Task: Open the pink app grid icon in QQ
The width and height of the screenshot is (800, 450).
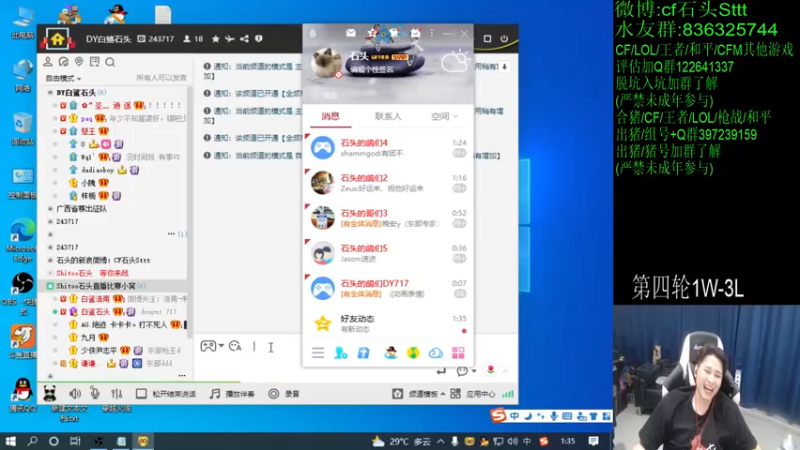Action: point(458,353)
